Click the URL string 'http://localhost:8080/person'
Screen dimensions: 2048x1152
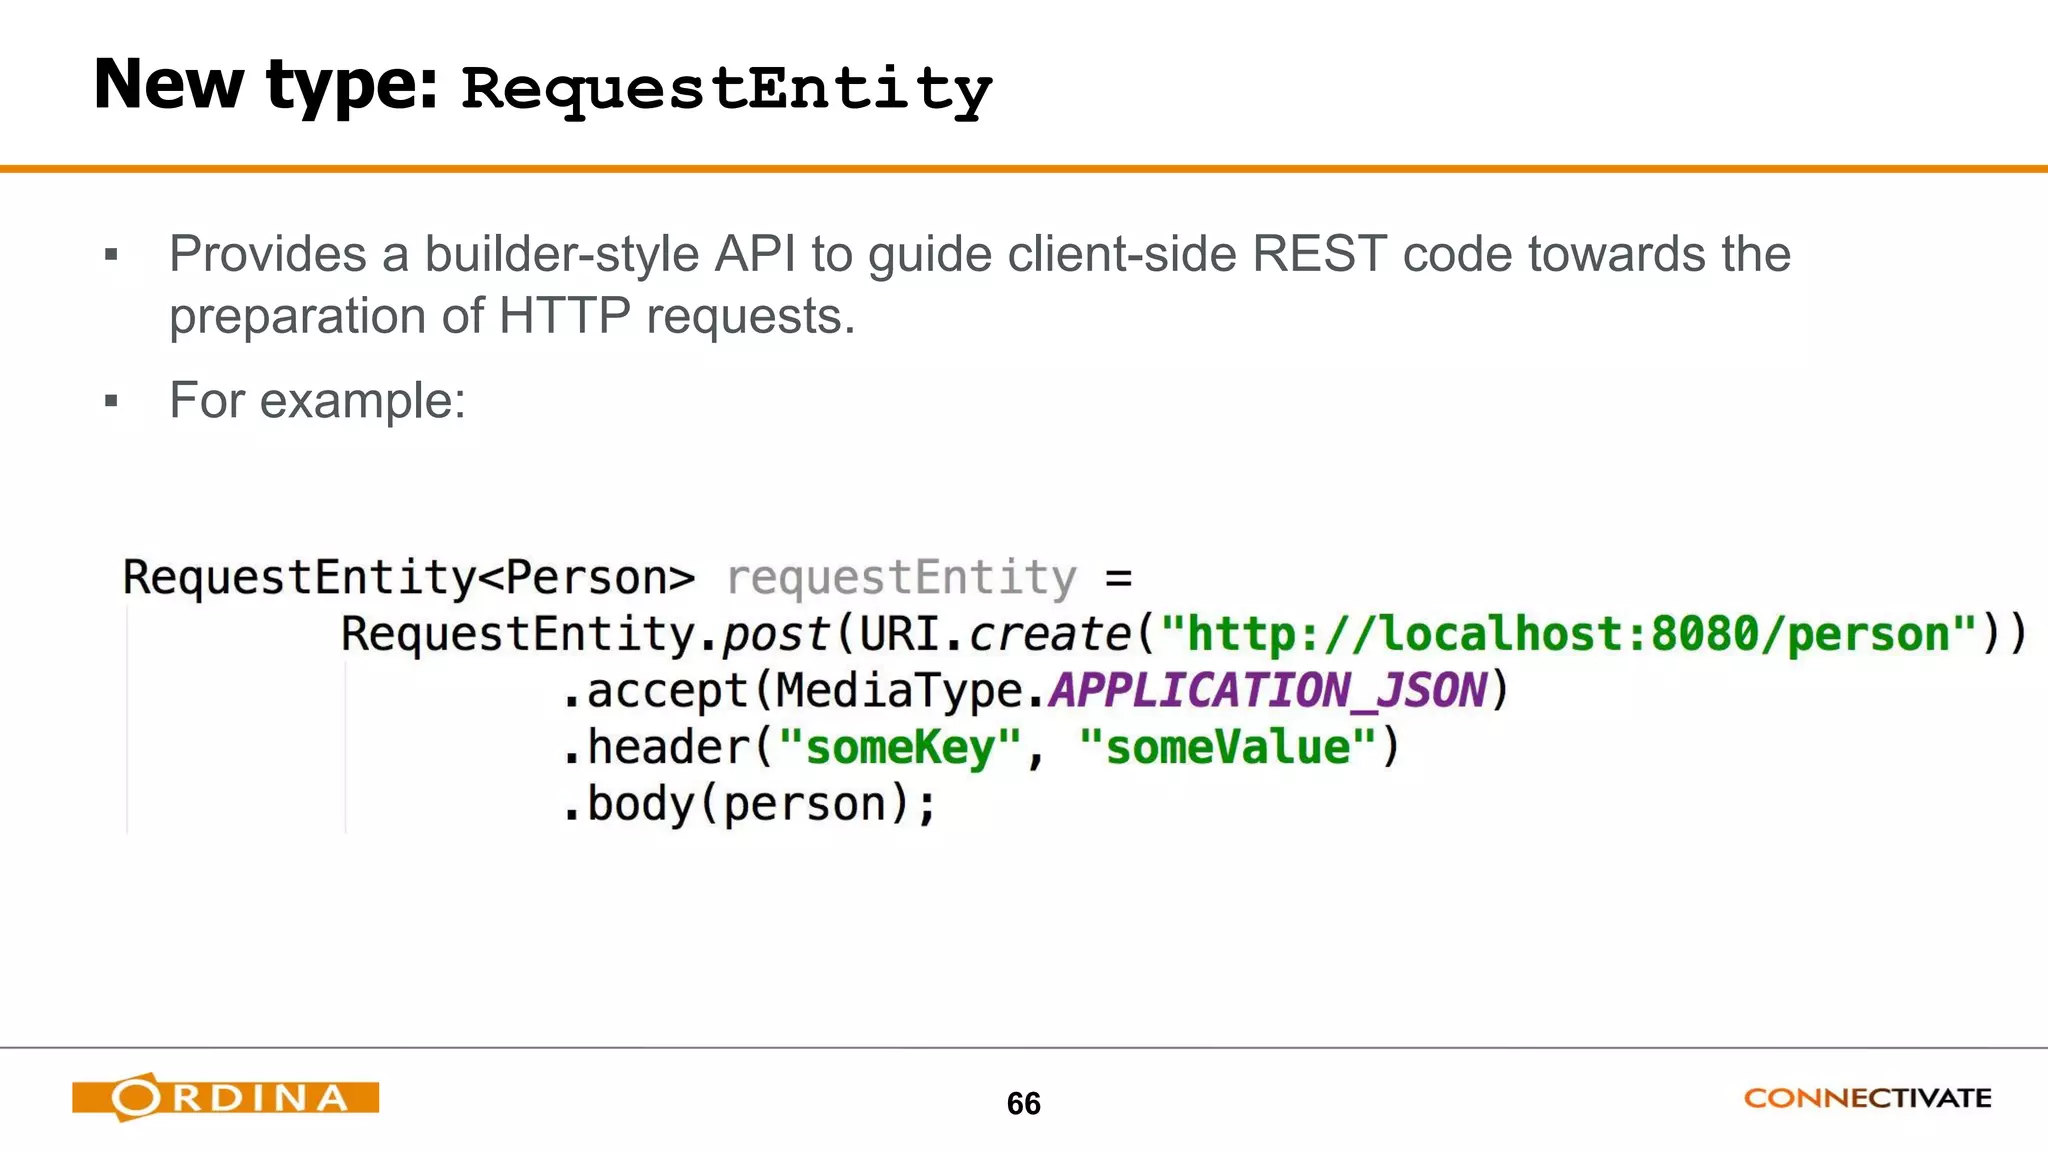(x=1568, y=634)
